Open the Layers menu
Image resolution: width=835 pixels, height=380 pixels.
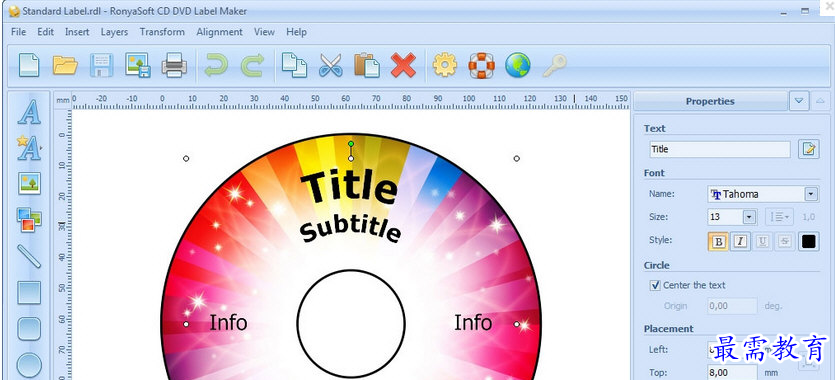coord(114,32)
